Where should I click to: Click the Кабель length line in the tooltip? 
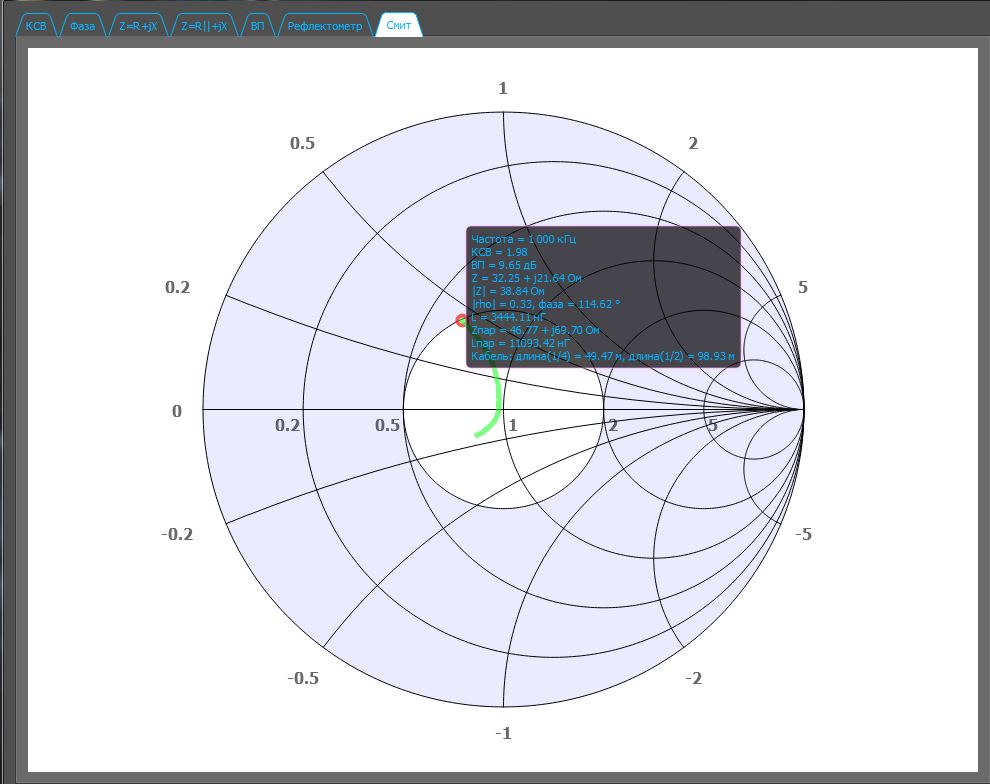(x=602, y=356)
